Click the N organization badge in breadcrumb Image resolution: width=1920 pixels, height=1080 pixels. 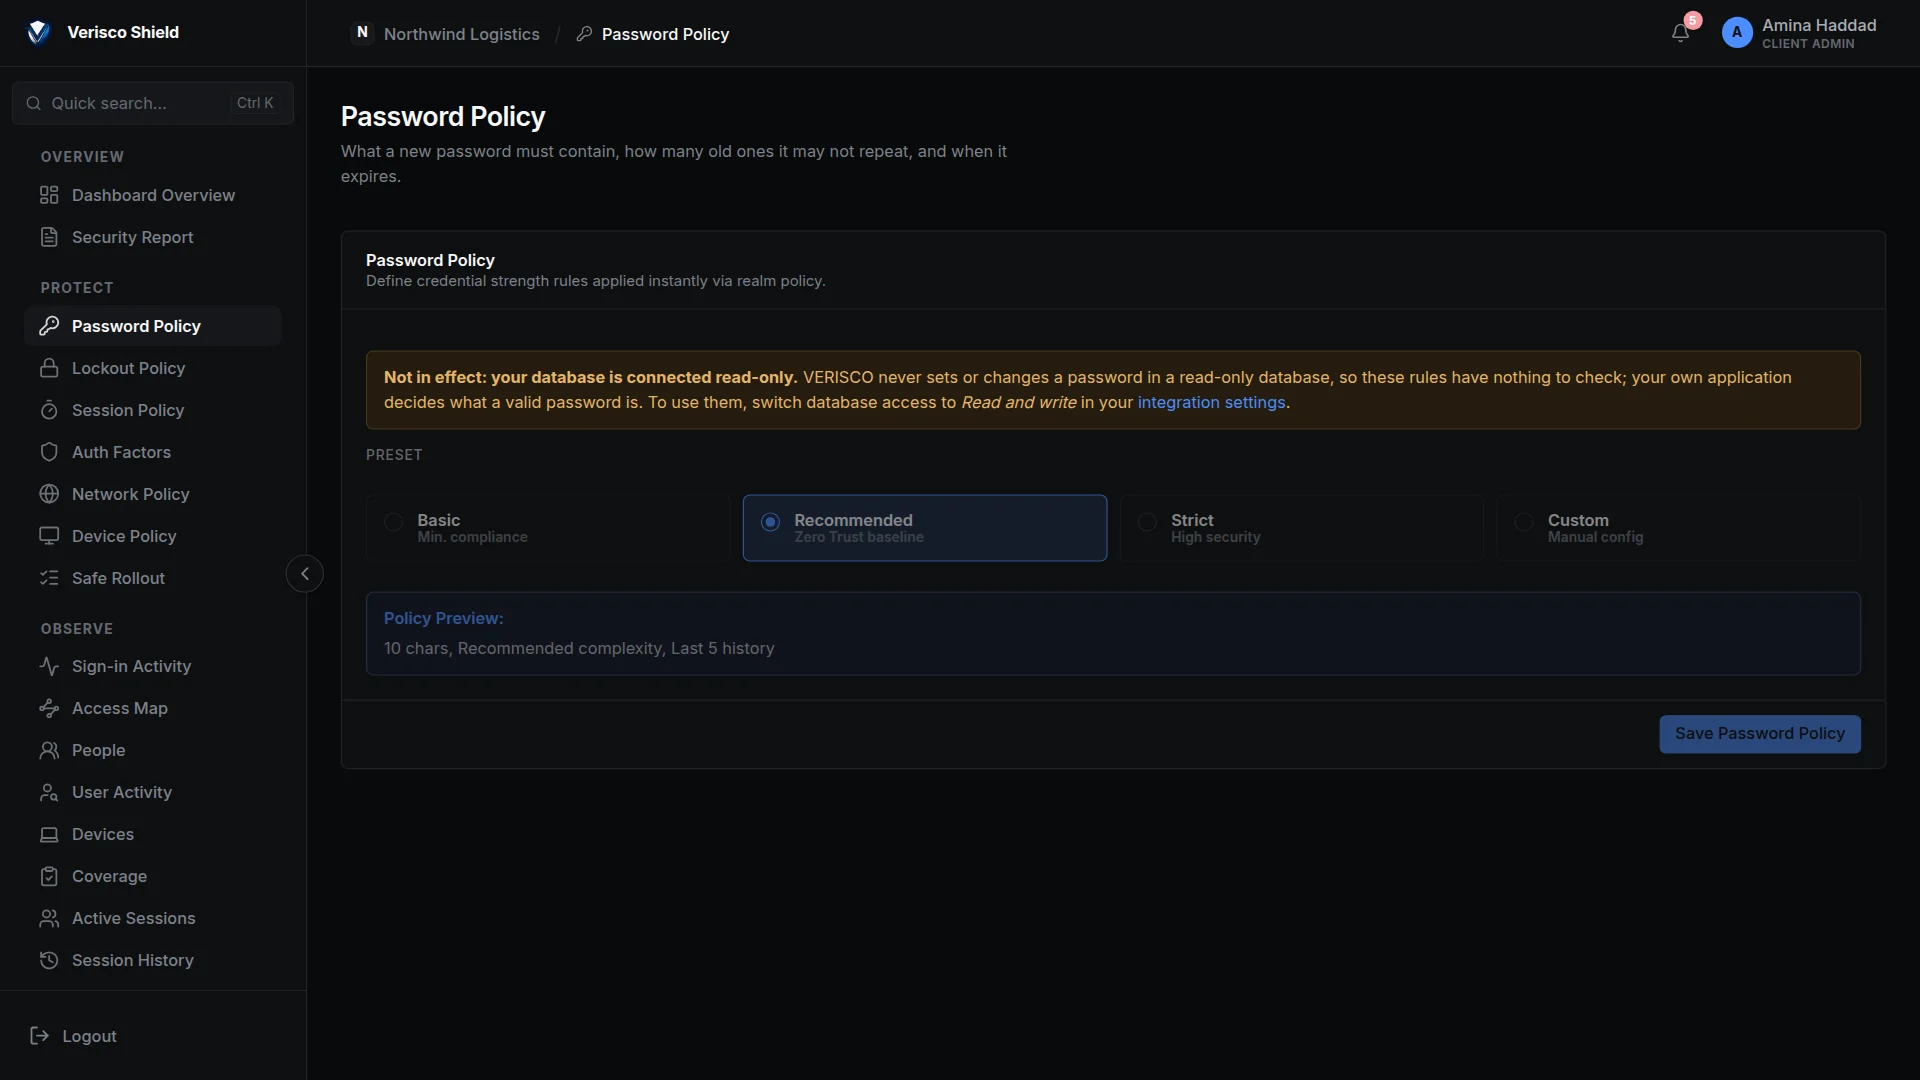362,33
